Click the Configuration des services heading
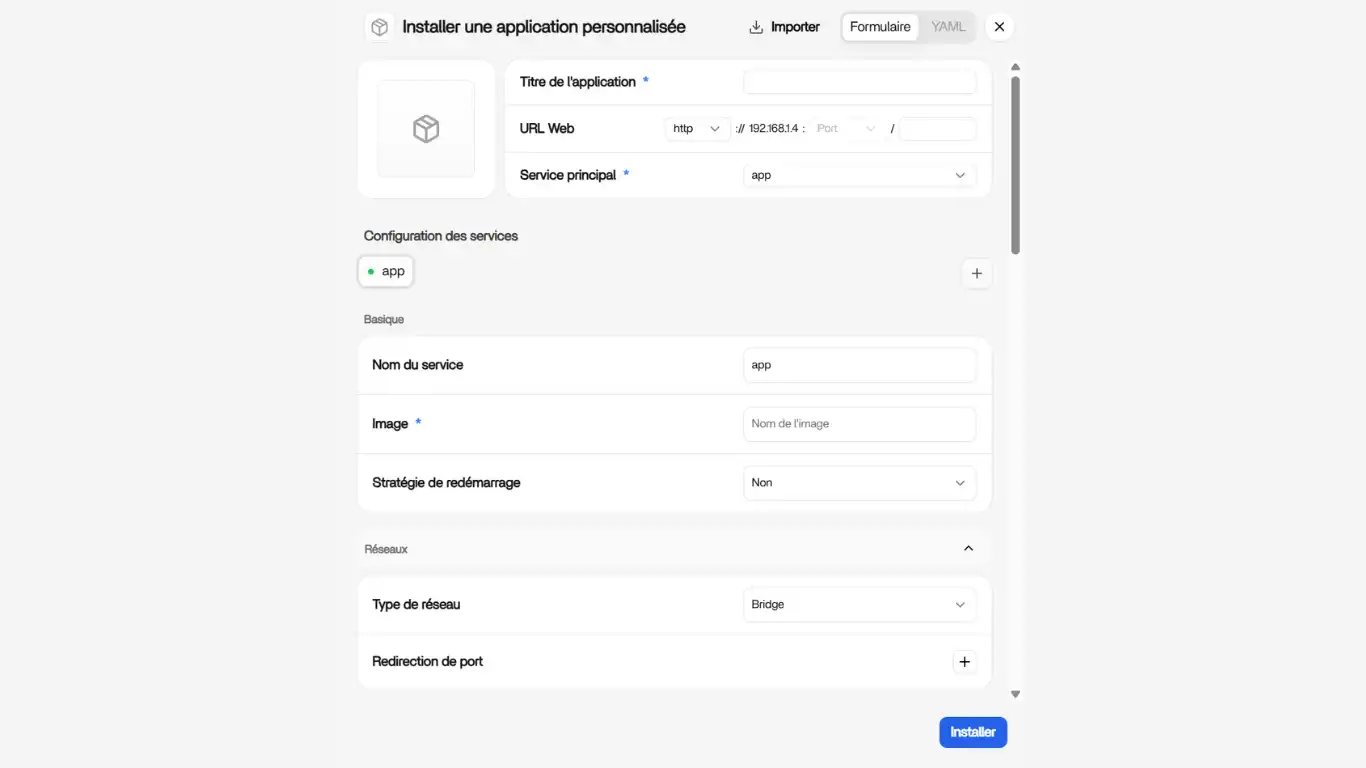Viewport: 1366px width, 768px height. click(441, 236)
